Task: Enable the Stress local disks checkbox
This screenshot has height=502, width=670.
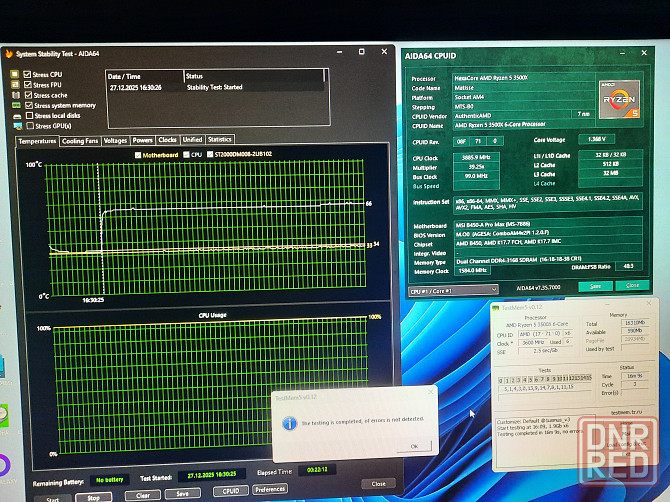Action: coord(29,115)
